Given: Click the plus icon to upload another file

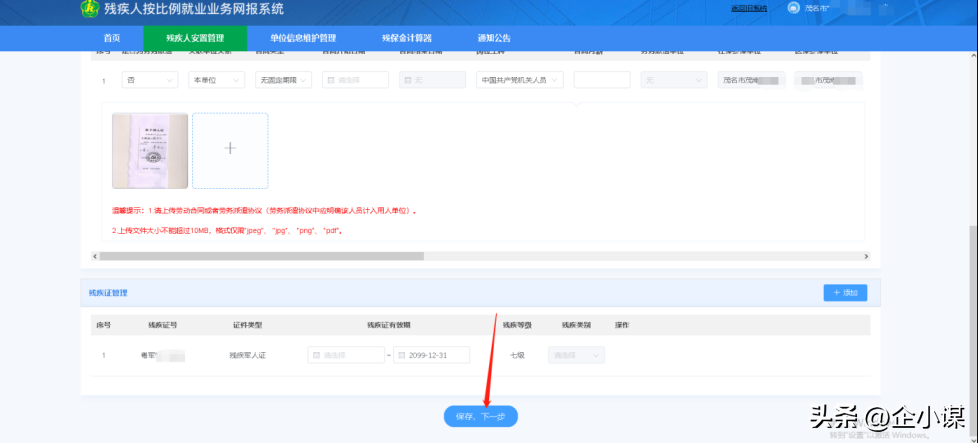Looking at the screenshot, I should click(230, 149).
